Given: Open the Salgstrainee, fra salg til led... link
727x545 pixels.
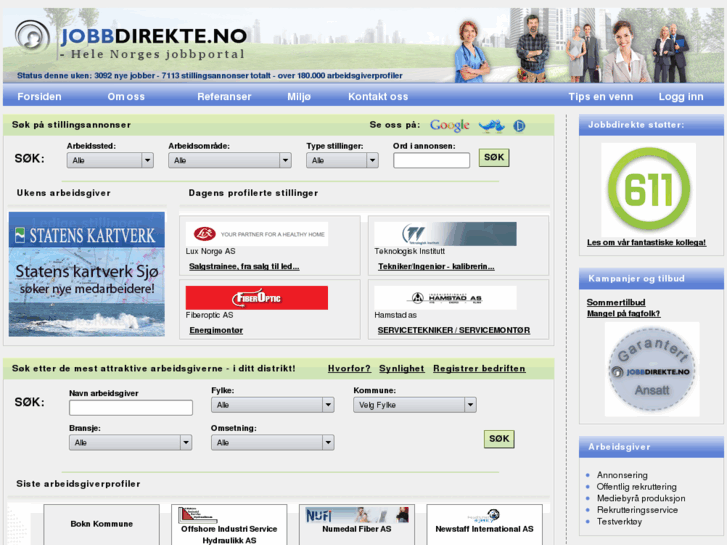Looking at the screenshot, I should (244, 266).
